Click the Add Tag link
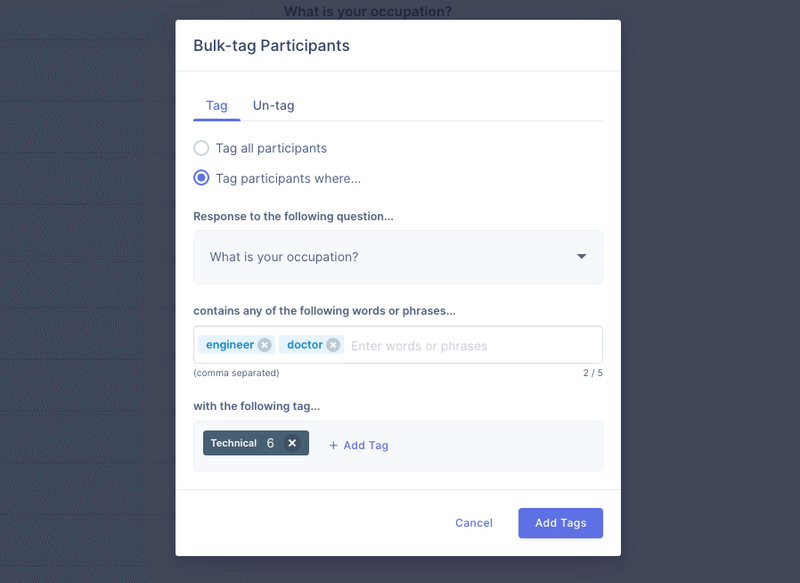800x583 pixels. pyautogui.click(x=359, y=446)
